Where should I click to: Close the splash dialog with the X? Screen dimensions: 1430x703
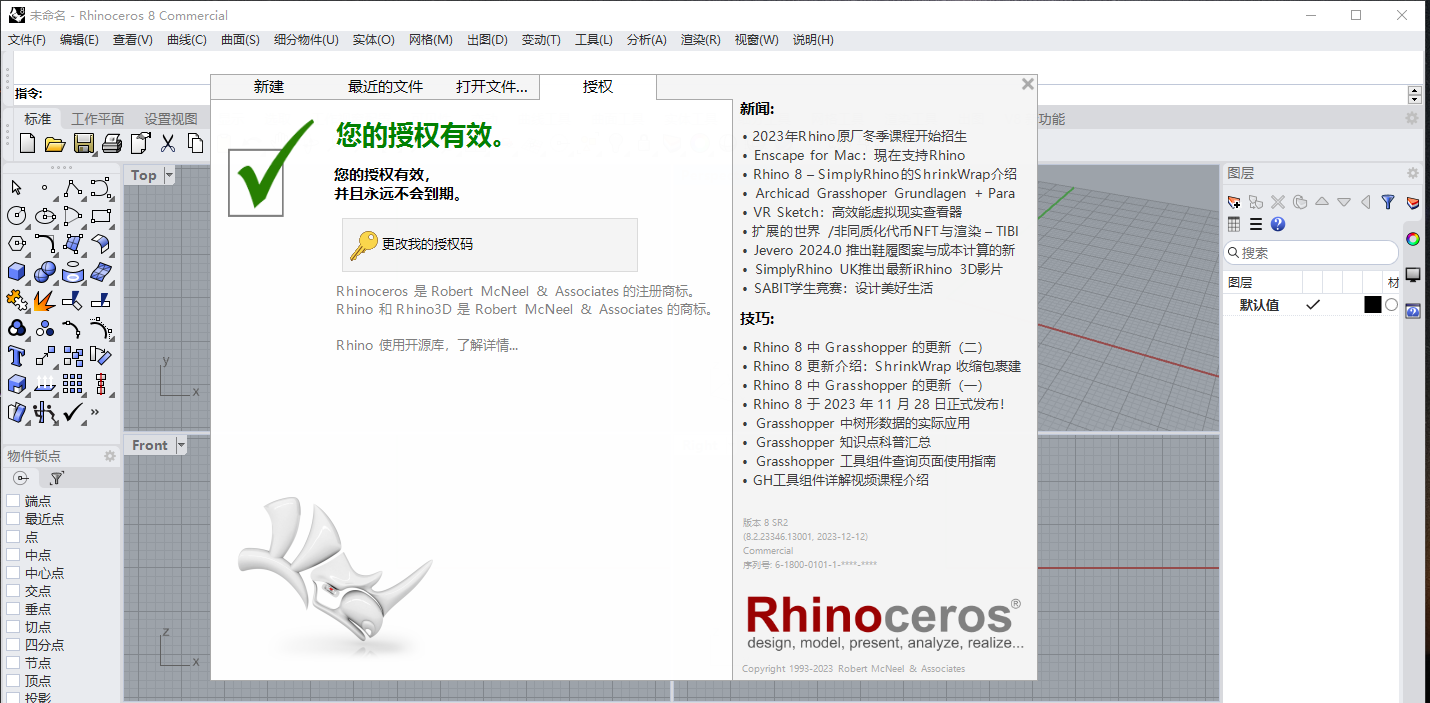coord(1027,85)
